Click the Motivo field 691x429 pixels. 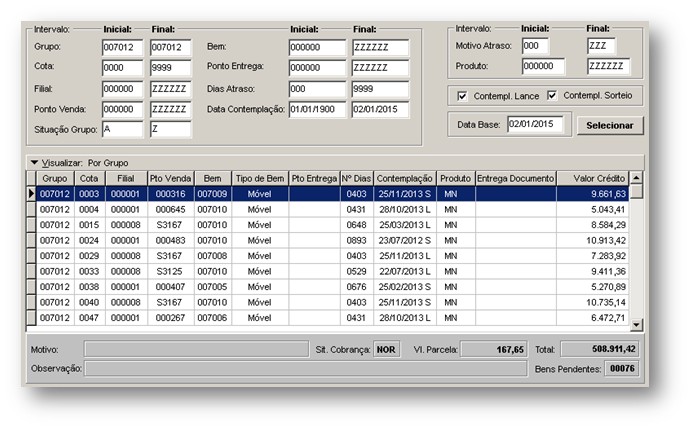point(197,350)
